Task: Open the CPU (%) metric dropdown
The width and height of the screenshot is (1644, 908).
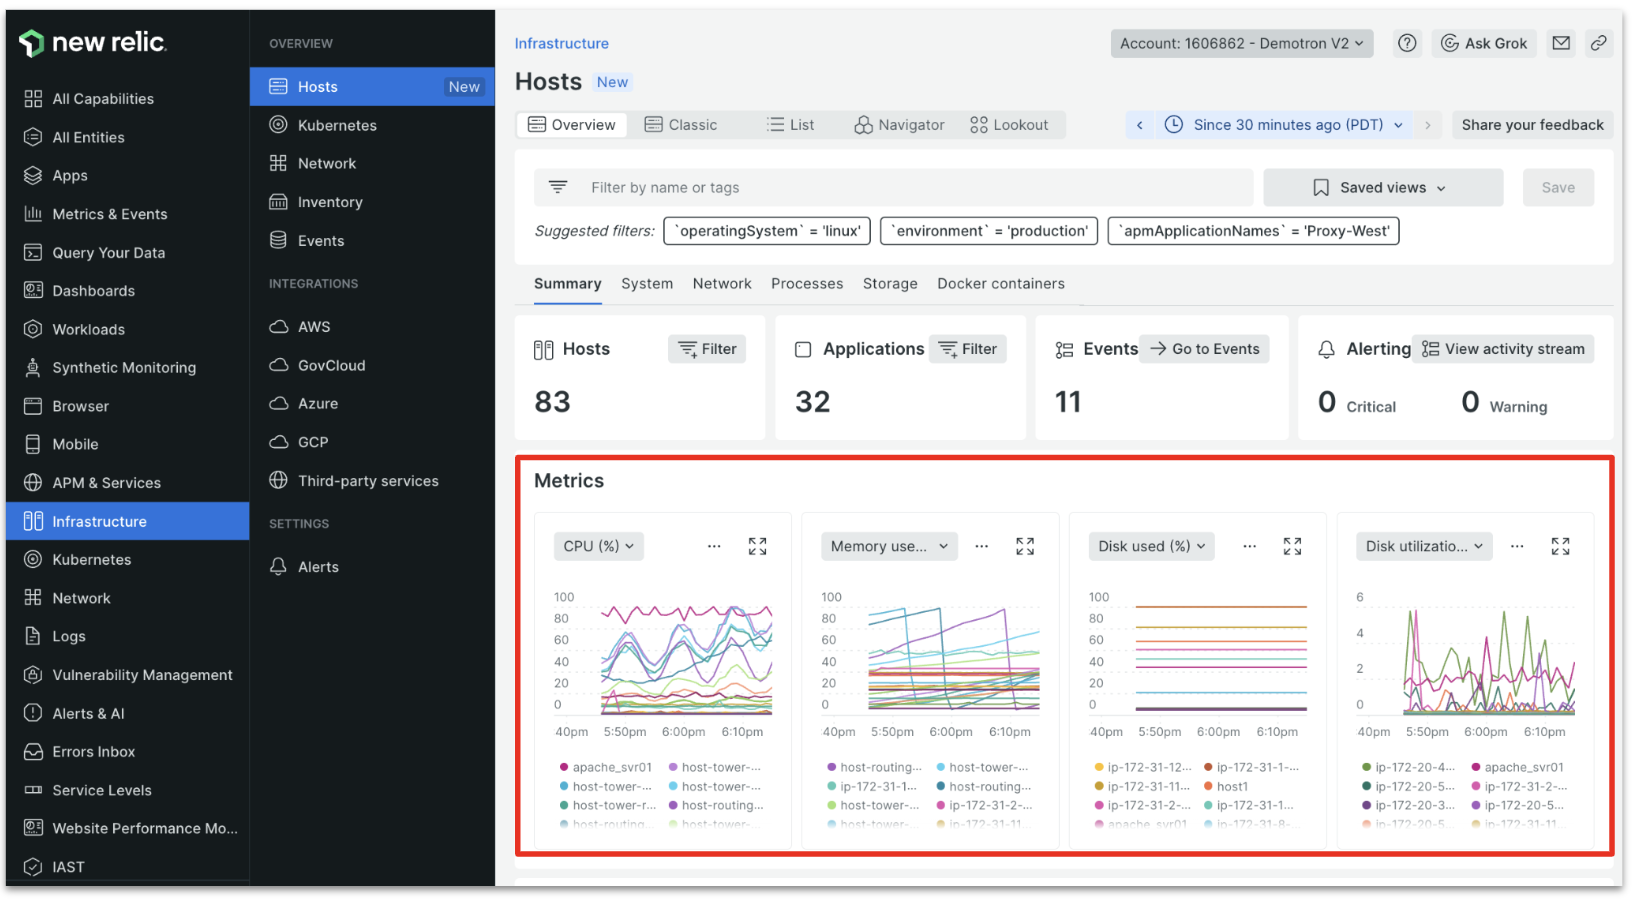Action: (x=598, y=546)
